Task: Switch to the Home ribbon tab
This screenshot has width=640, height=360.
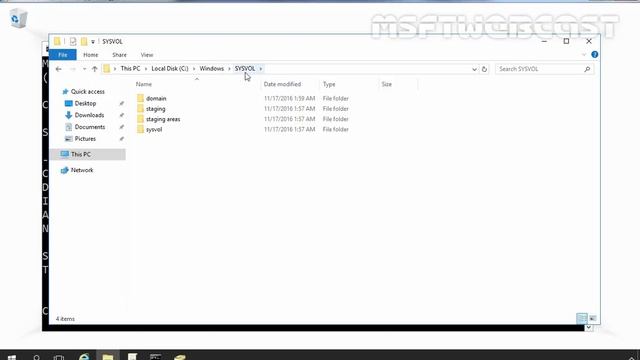Action: tap(91, 55)
